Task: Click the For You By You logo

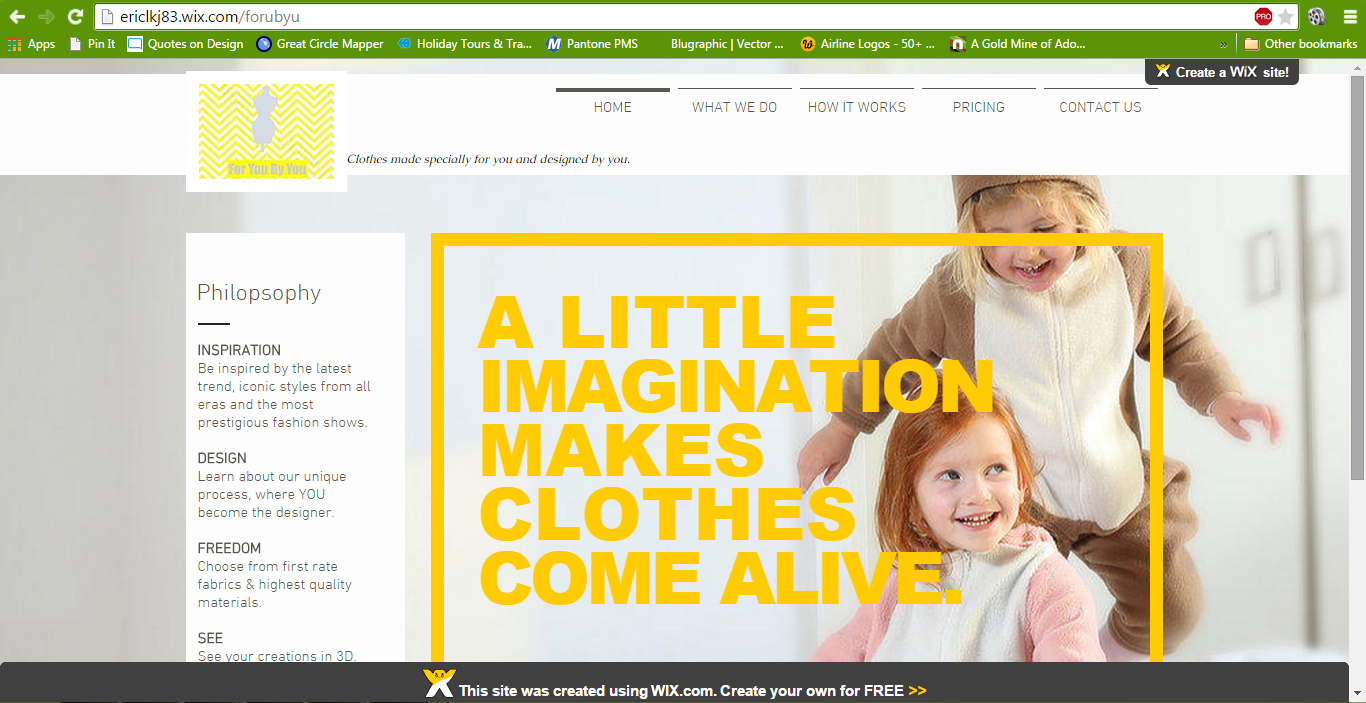Action: [266, 131]
